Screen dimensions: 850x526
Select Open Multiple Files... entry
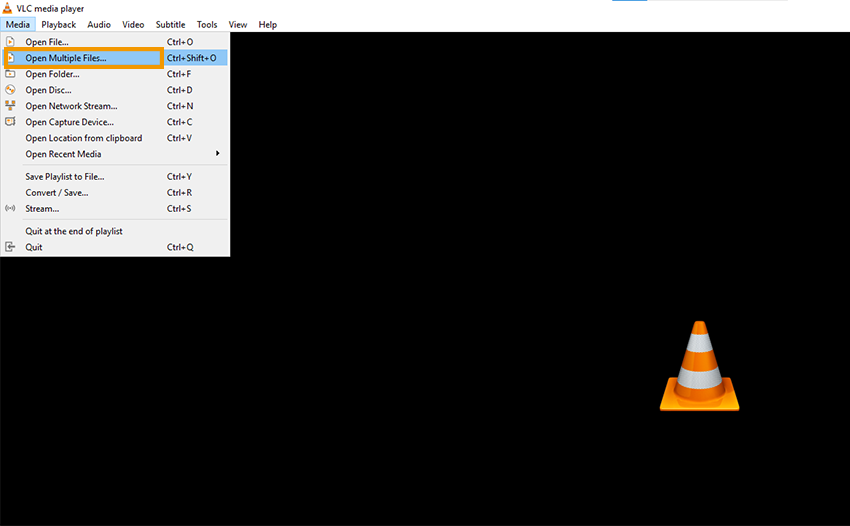[x=115, y=58]
